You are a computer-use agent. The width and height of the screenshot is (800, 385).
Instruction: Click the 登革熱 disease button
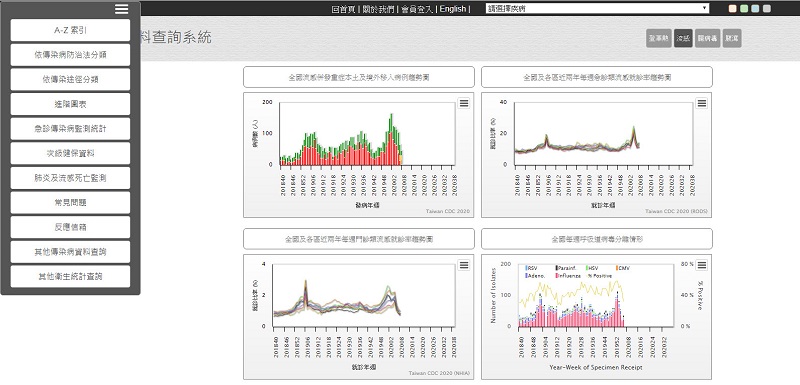[x=659, y=38]
